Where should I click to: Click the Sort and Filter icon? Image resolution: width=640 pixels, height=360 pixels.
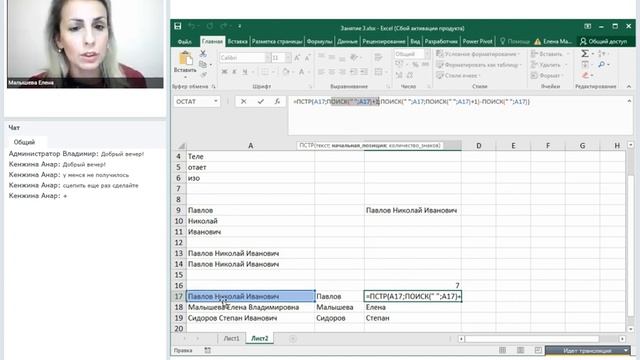(602, 54)
